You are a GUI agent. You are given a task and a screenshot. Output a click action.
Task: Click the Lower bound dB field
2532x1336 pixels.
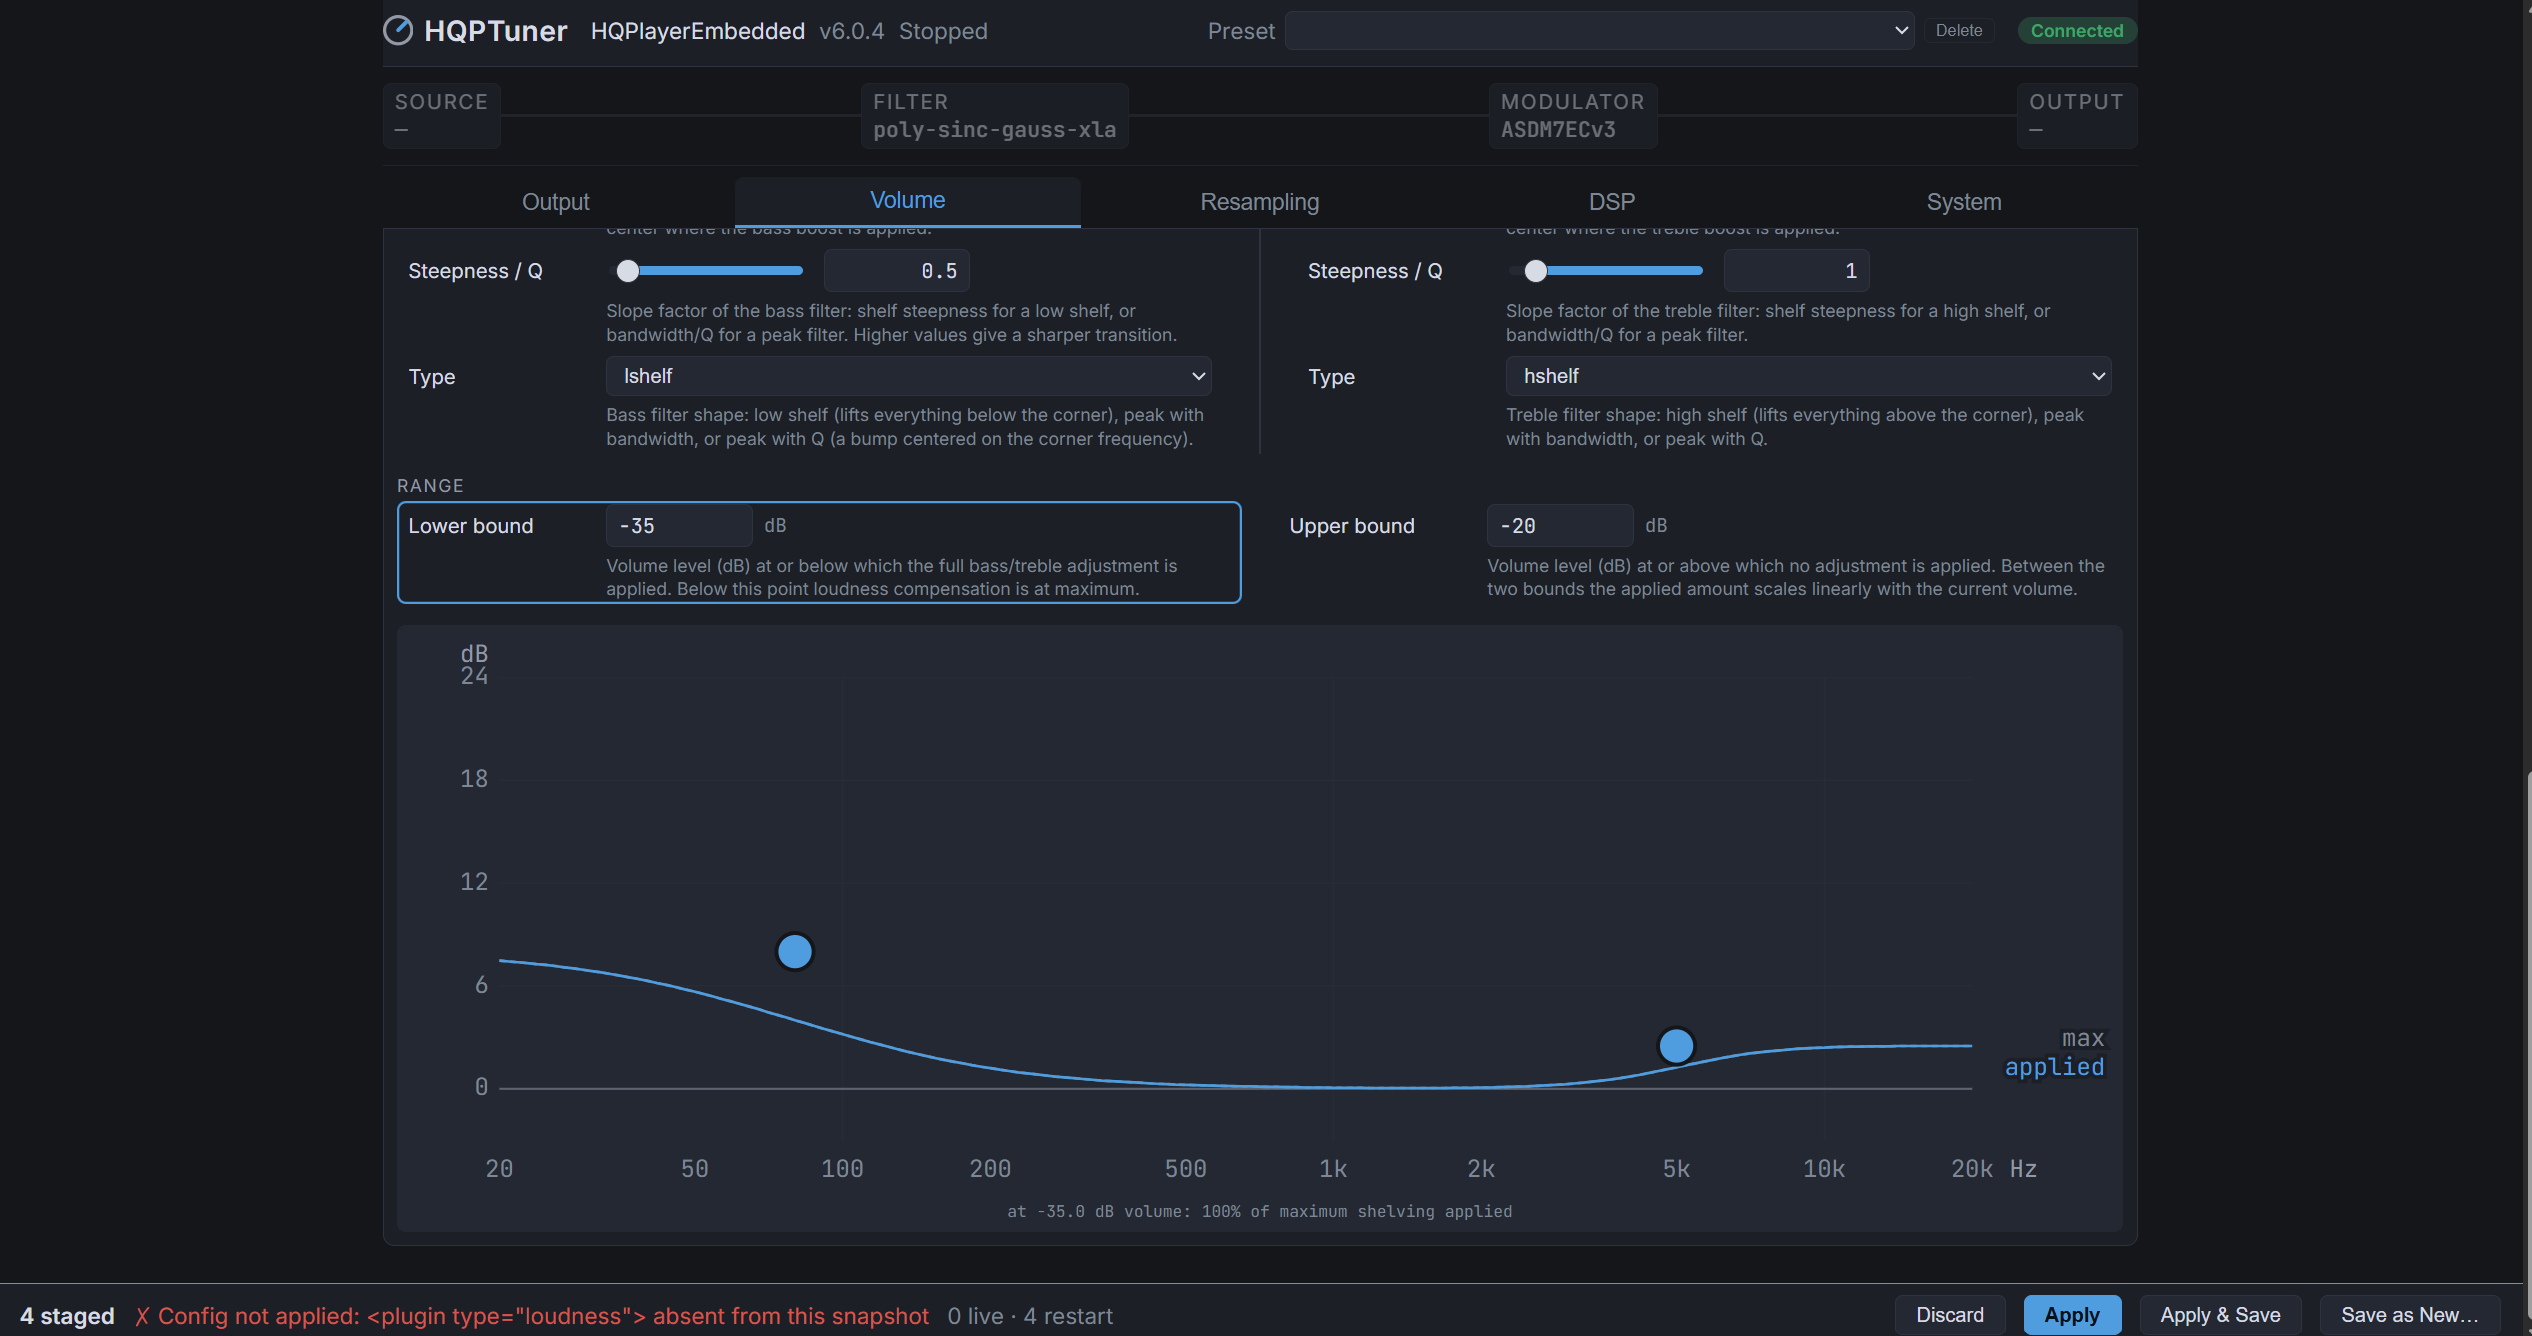[679, 526]
